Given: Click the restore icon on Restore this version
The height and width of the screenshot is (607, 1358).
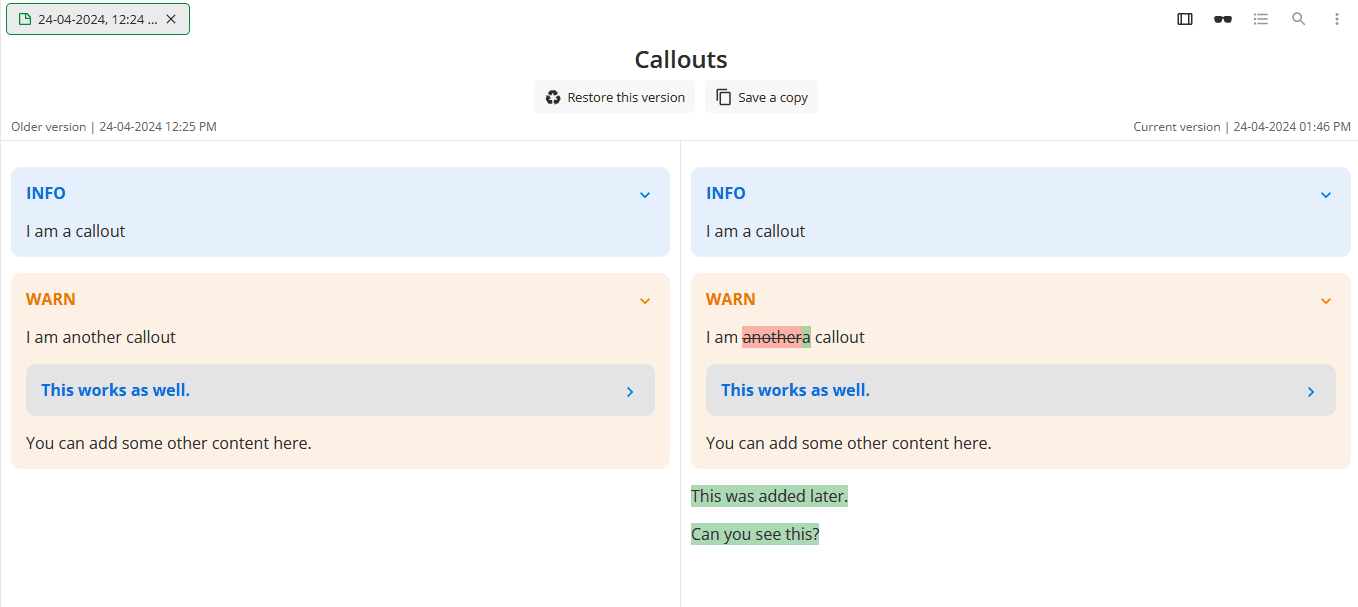Looking at the screenshot, I should pyautogui.click(x=552, y=96).
